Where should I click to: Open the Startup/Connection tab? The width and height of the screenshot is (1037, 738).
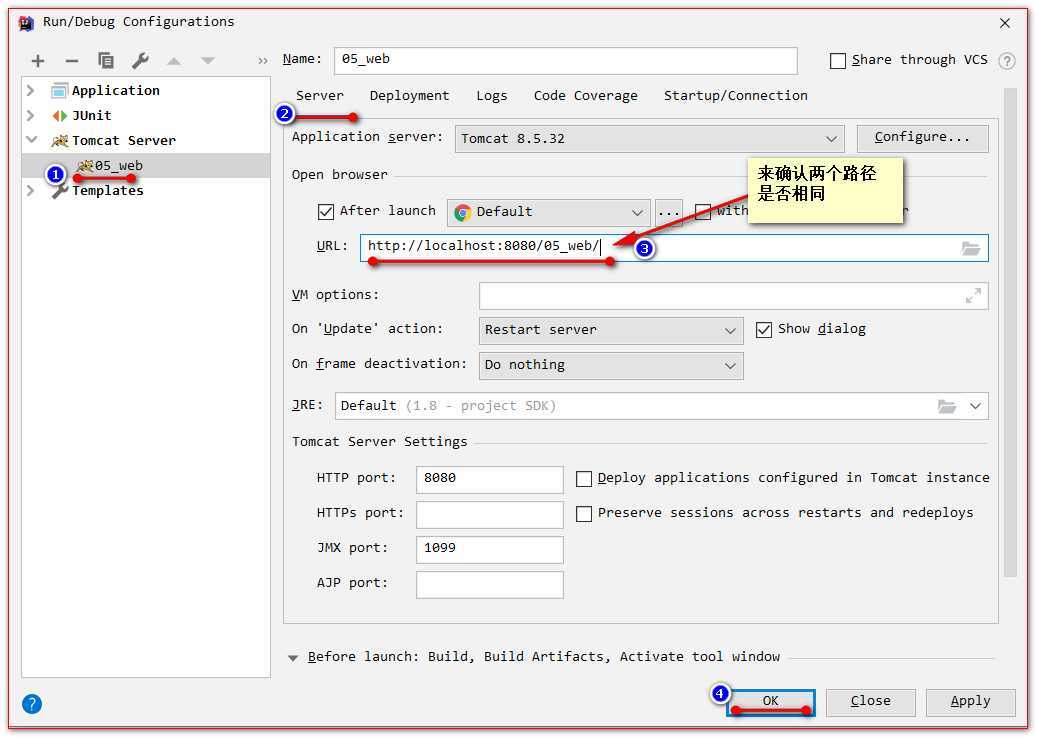coord(735,96)
